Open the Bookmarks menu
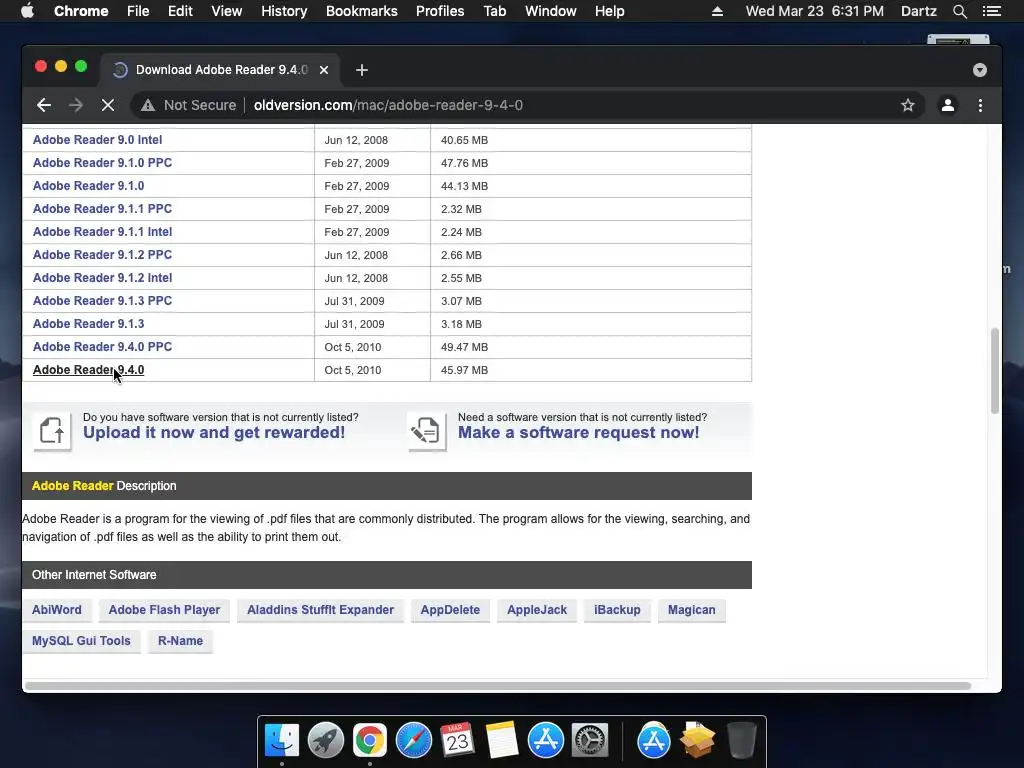1024x768 pixels. [362, 11]
